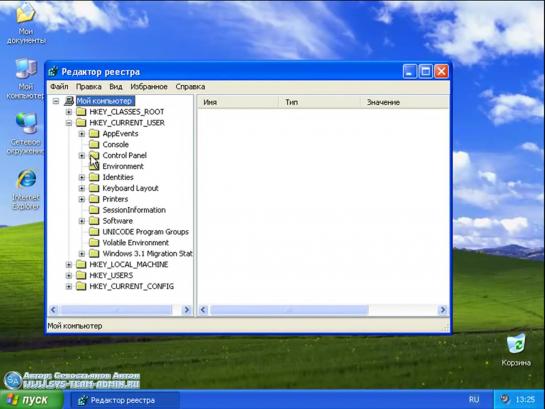
Task: Expand the HKEY_USERS branch
Action: pyautogui.click(x=69, y=276)
